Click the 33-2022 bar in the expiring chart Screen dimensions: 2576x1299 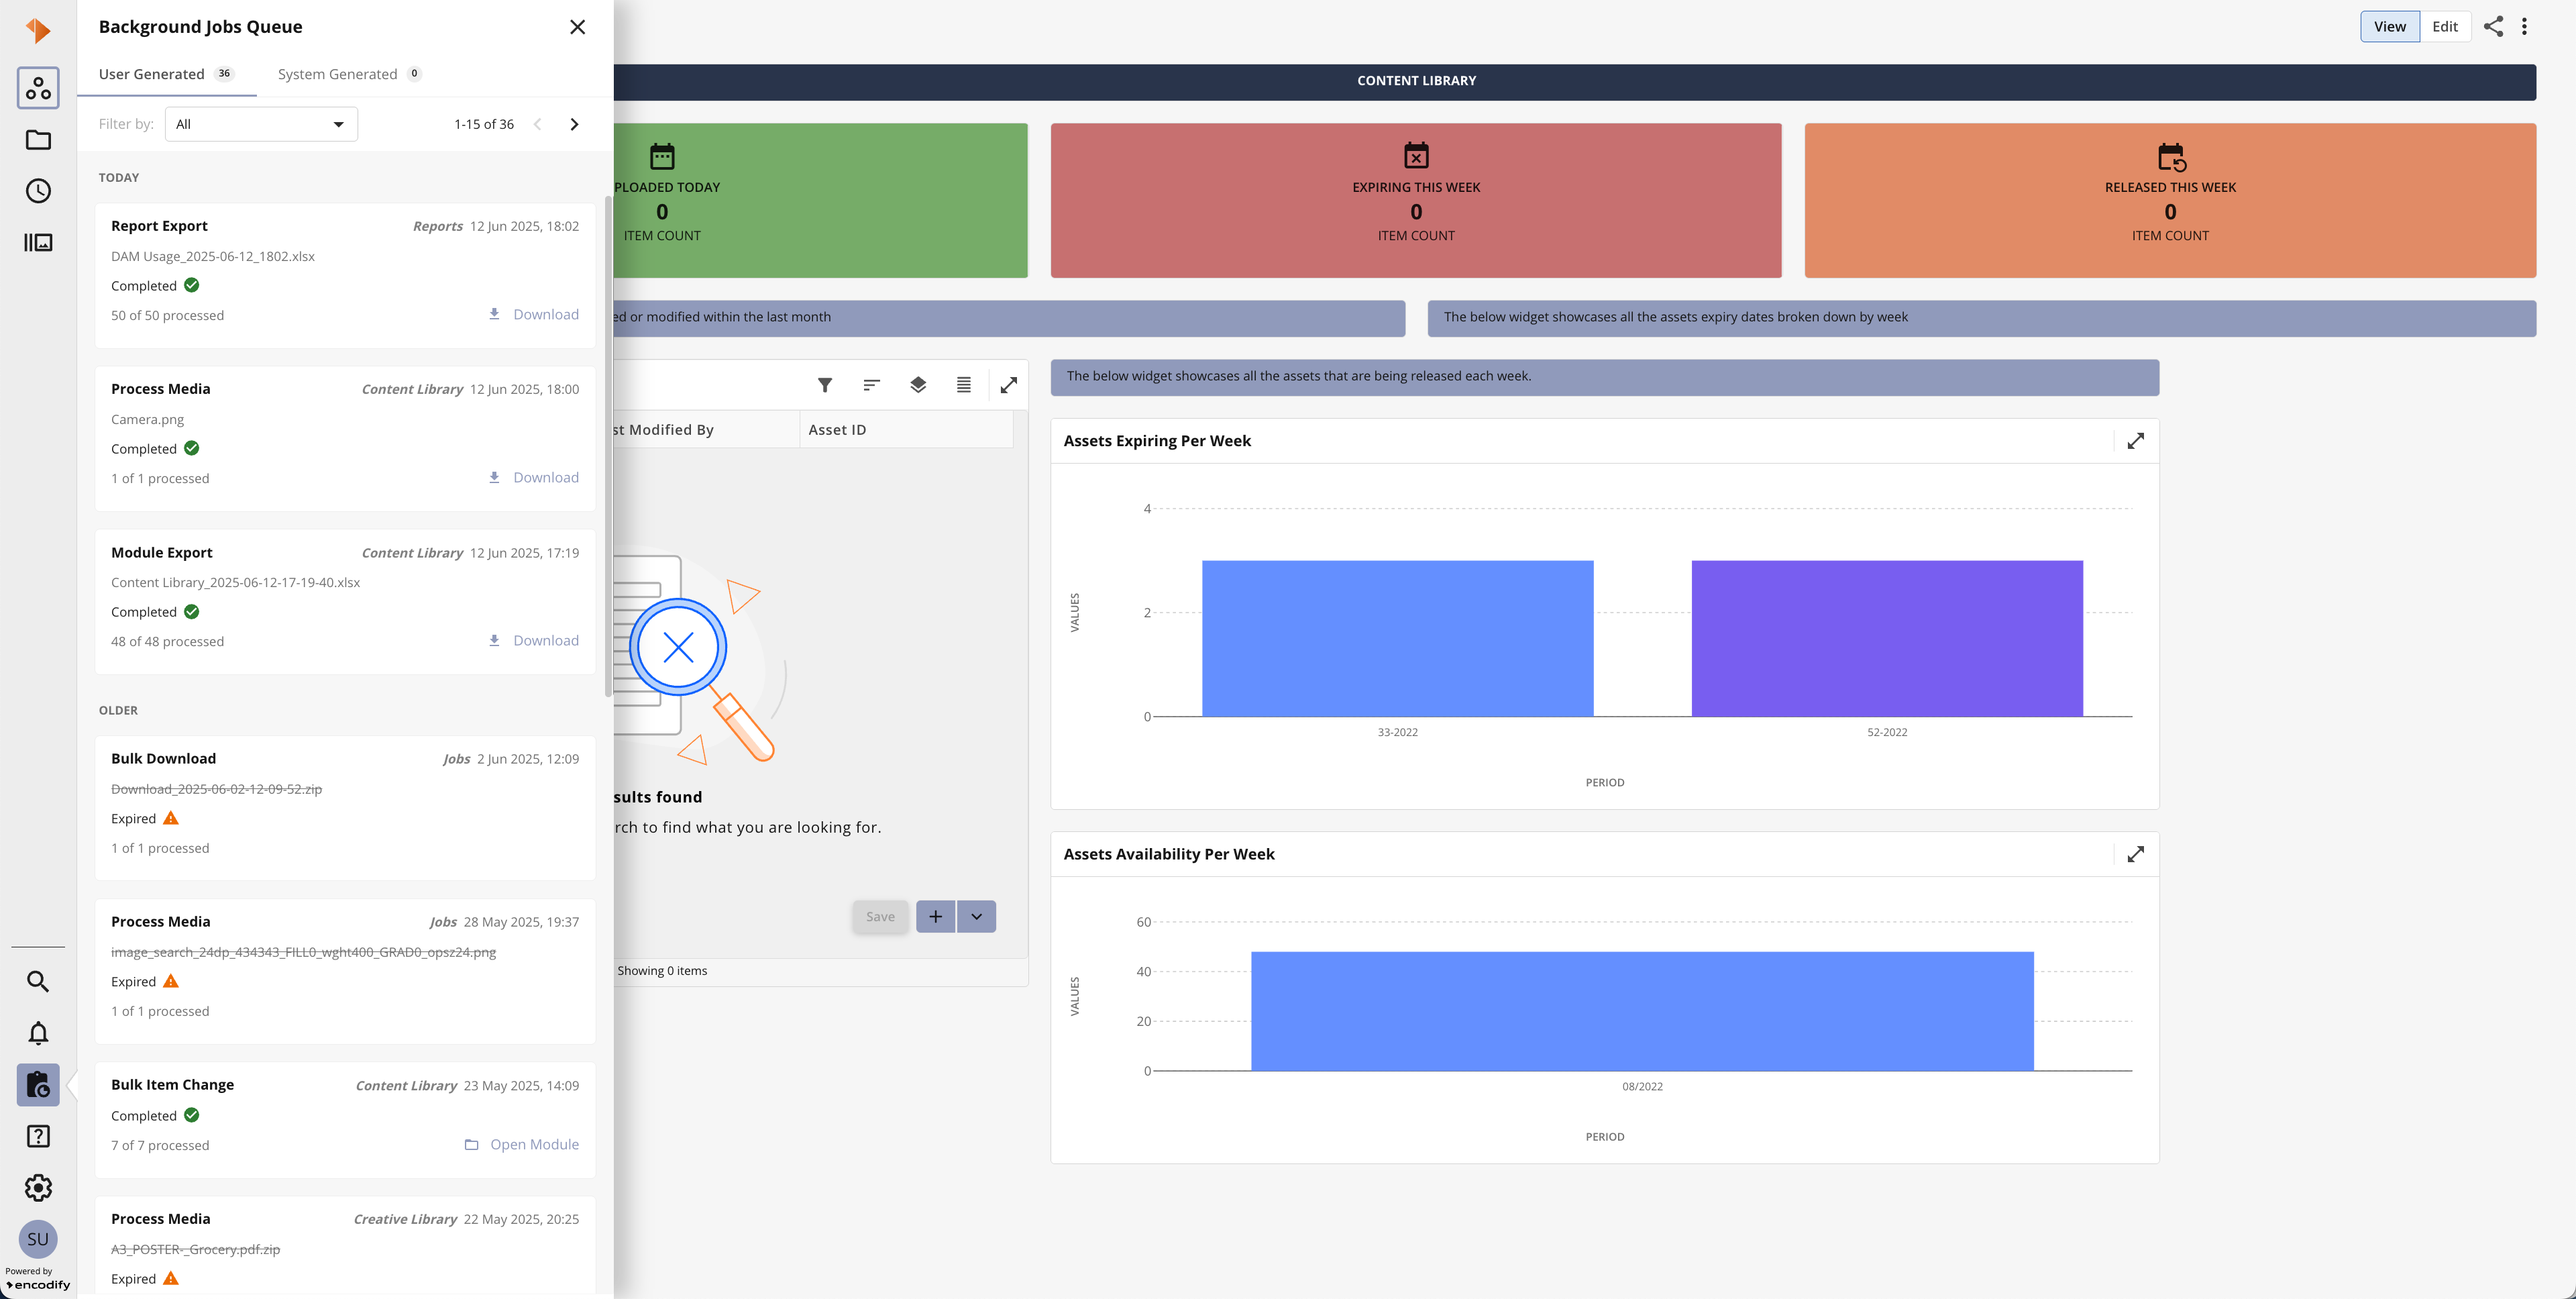tap(1397, 638)
